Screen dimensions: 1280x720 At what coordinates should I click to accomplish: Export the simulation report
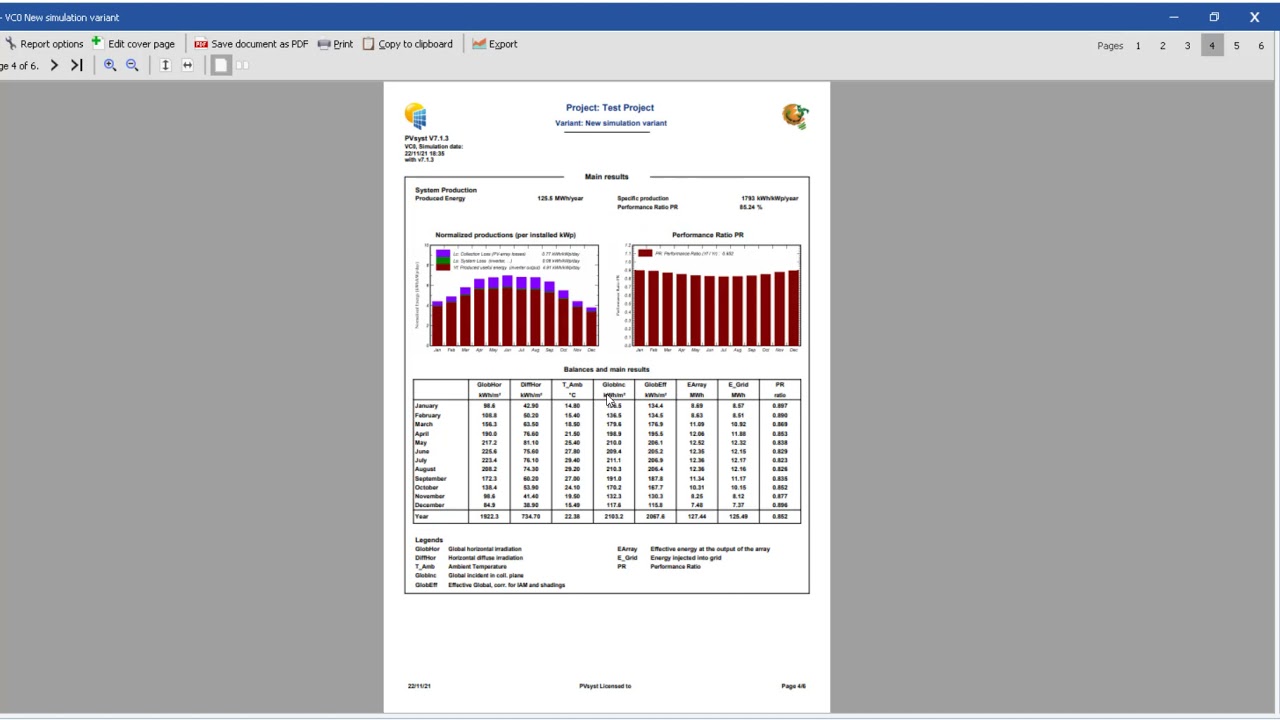[x=495, y=44]
